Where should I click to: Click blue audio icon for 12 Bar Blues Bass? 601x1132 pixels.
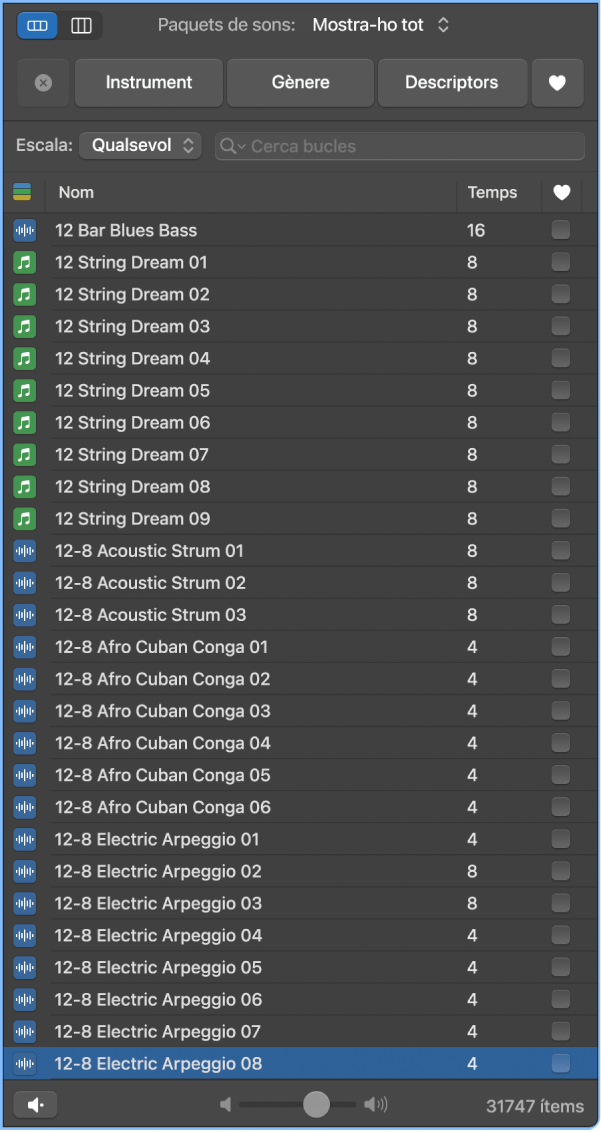[x=25, y=231]
